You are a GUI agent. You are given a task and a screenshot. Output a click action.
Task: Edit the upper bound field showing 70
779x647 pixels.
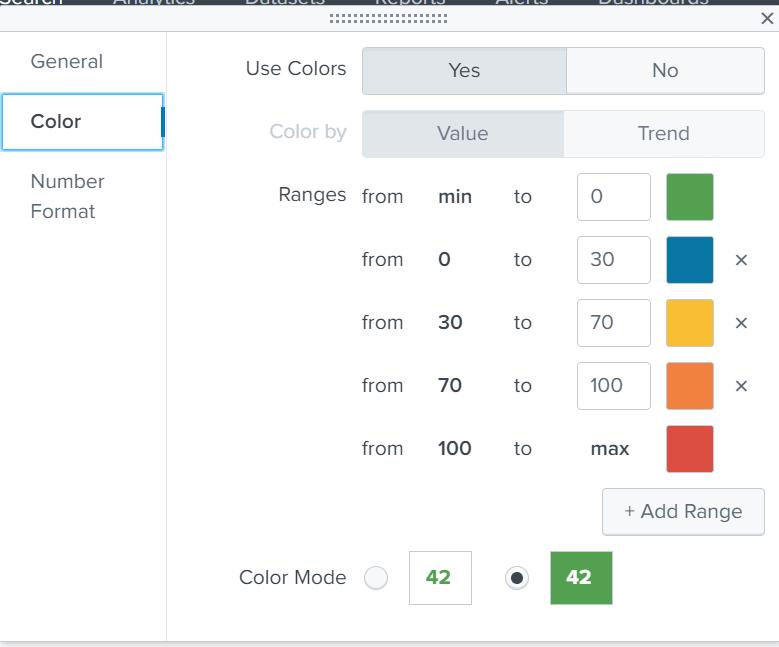pyautogui.click(x=614, y=323)
